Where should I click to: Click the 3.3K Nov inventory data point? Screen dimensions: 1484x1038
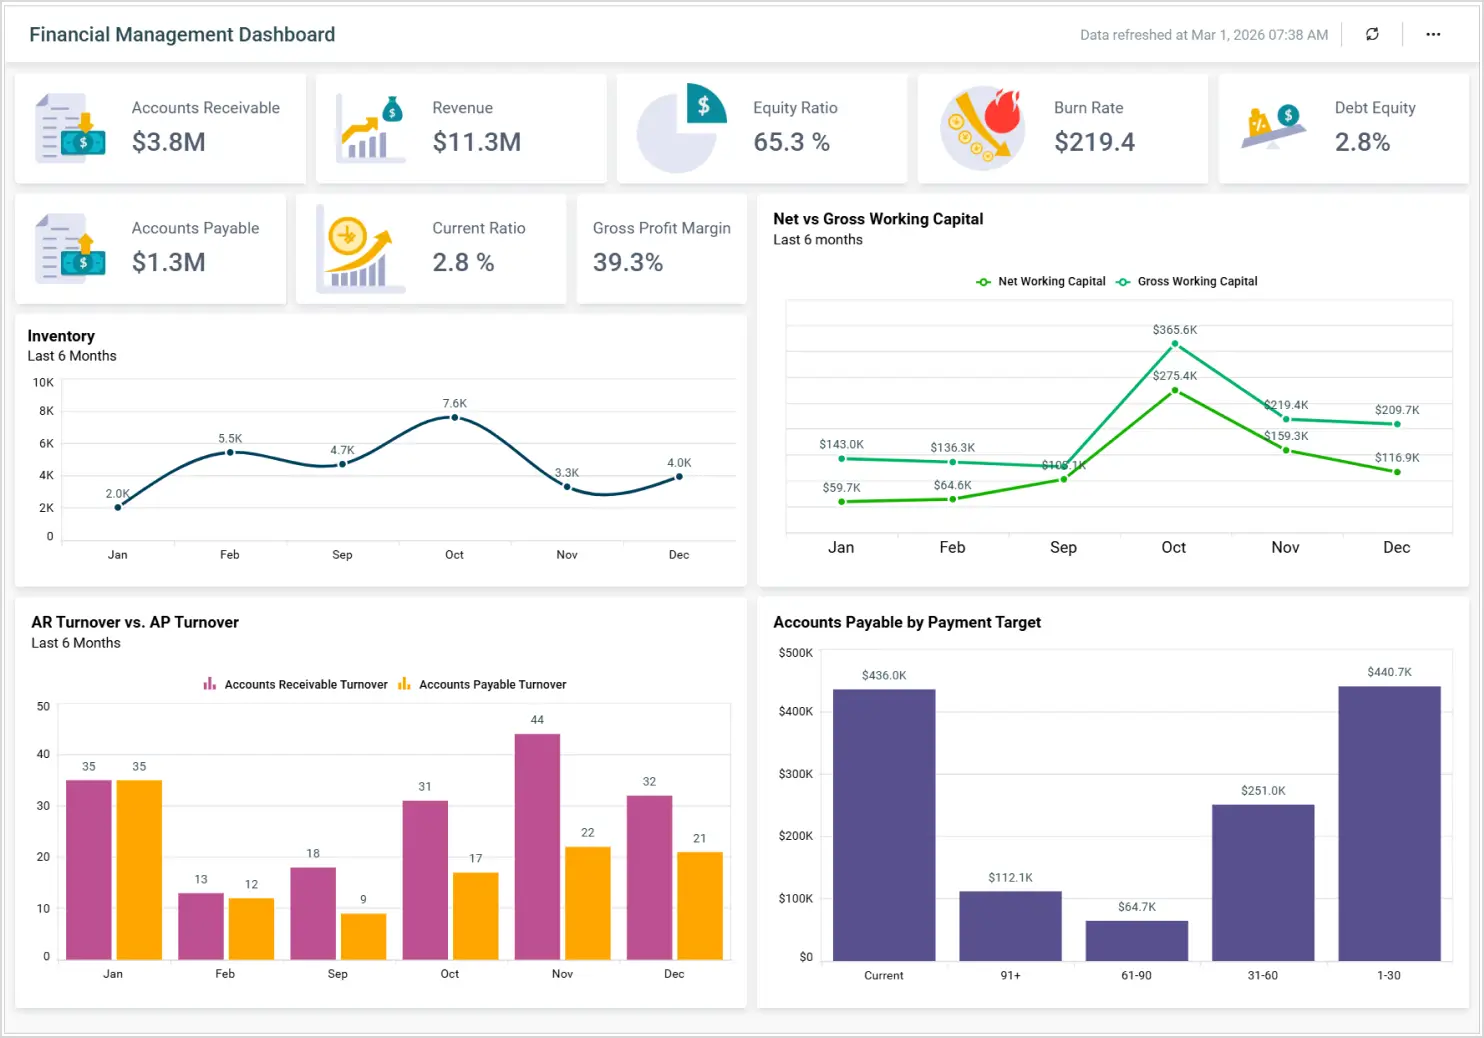click(567, 487)
